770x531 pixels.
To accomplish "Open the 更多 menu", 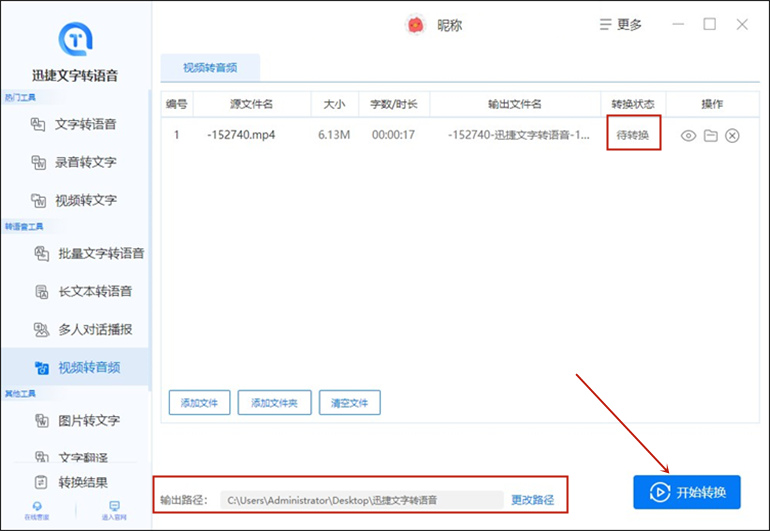I will coord(621,25).
